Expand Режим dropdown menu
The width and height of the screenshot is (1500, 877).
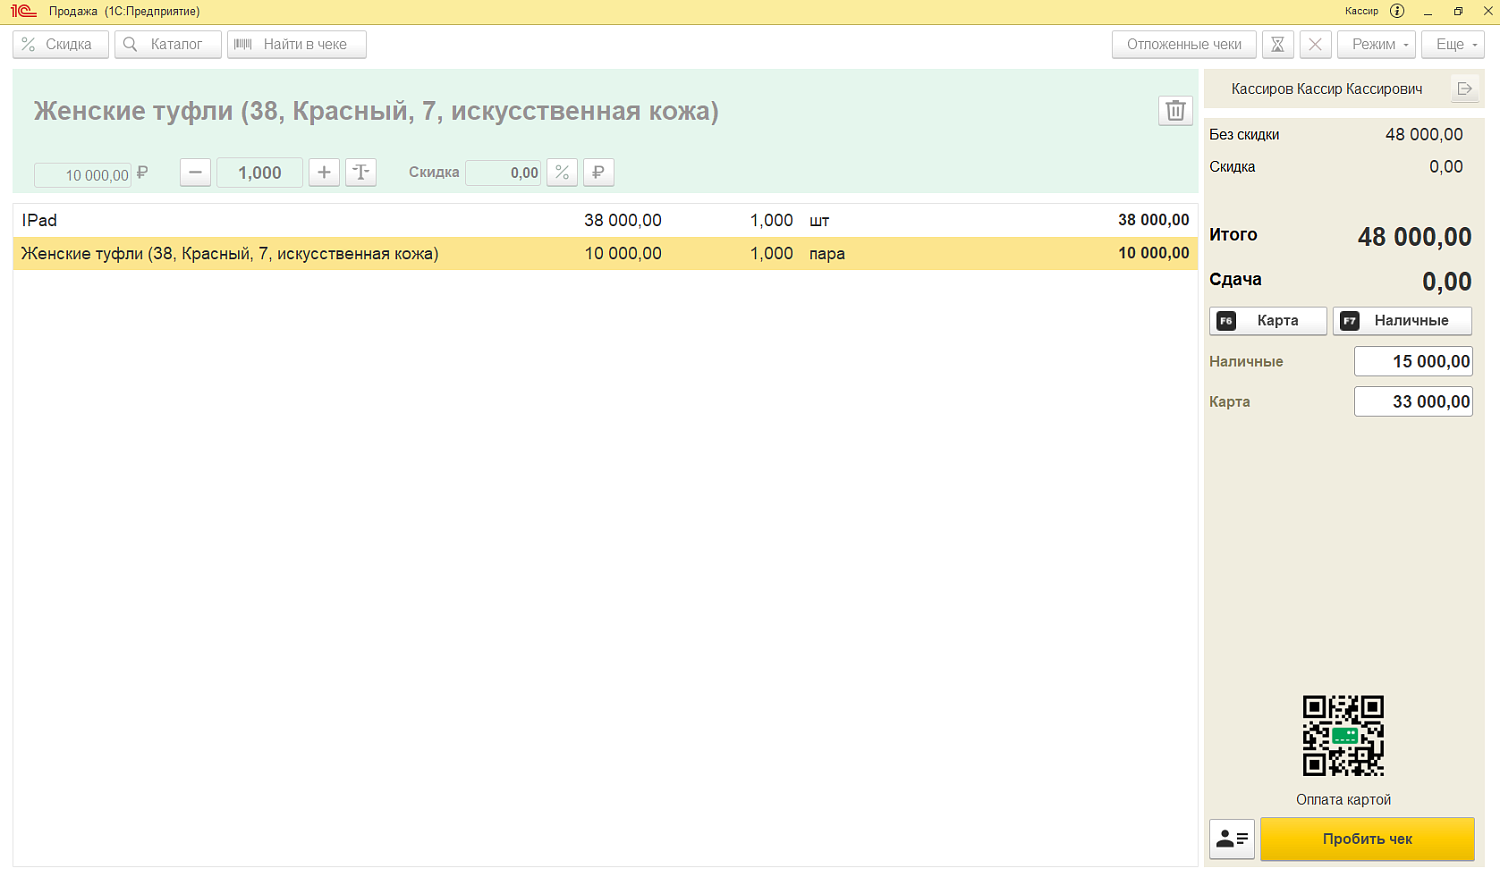(1378, 44)
